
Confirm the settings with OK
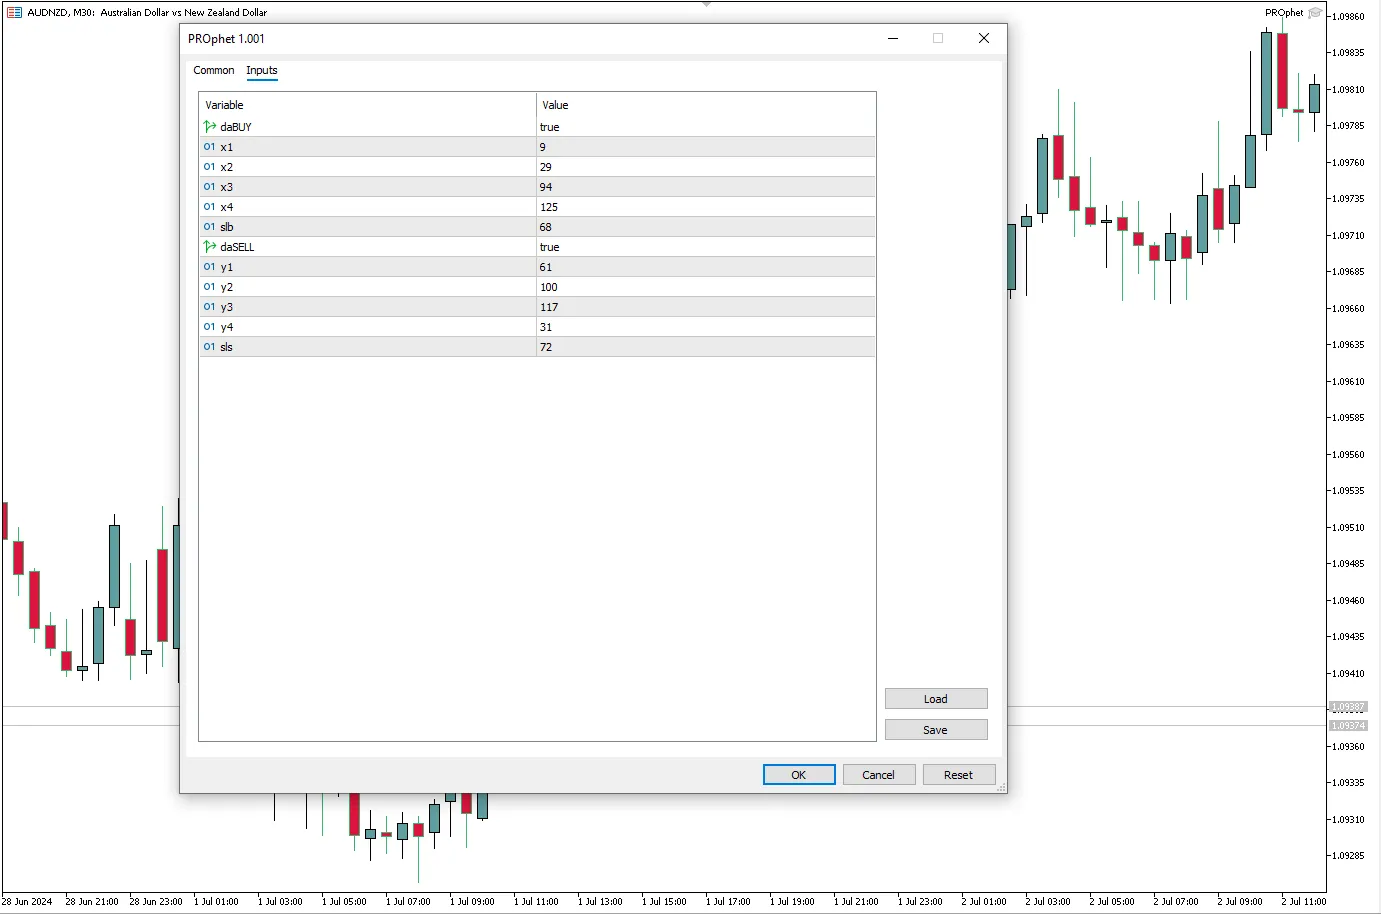(799, 775)
